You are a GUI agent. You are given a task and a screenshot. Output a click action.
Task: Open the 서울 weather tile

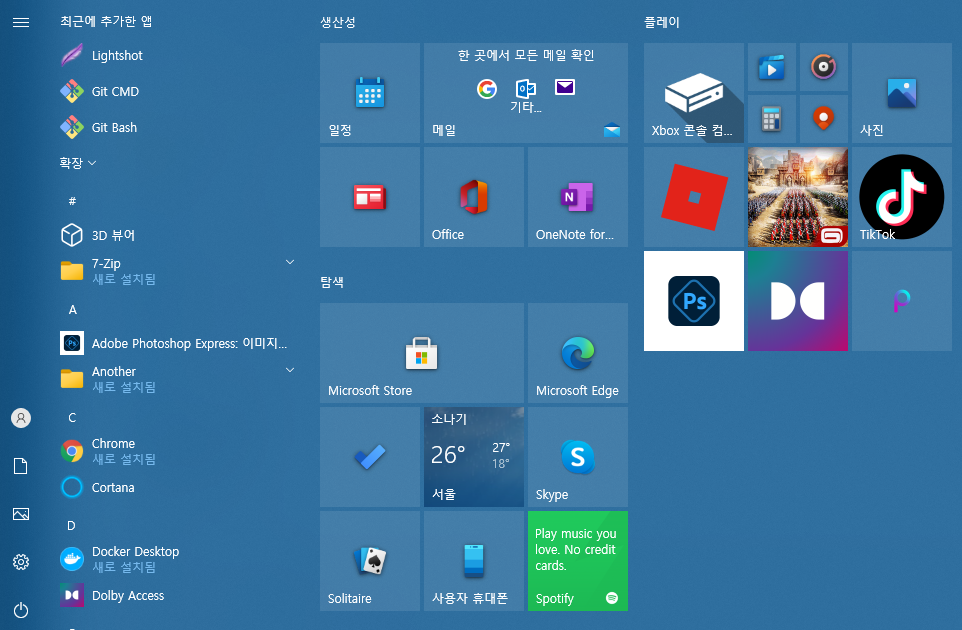[x=474, y=457]
